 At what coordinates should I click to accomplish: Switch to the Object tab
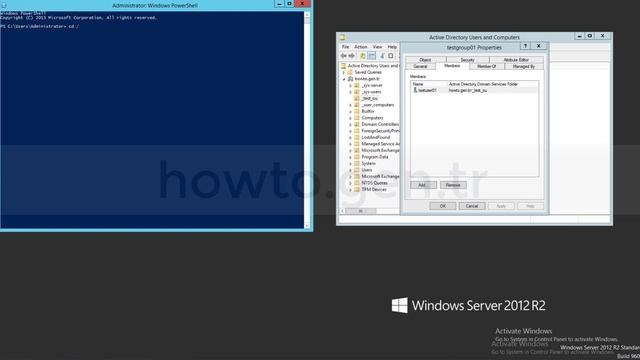(x=425, y=60)
